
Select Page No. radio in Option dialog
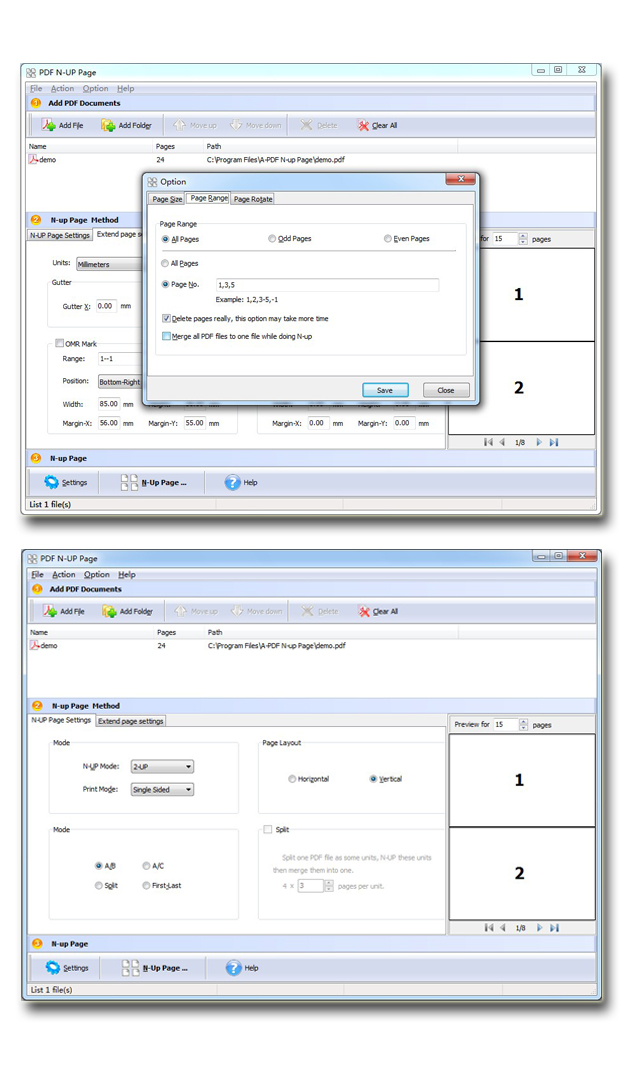[165, 284]
